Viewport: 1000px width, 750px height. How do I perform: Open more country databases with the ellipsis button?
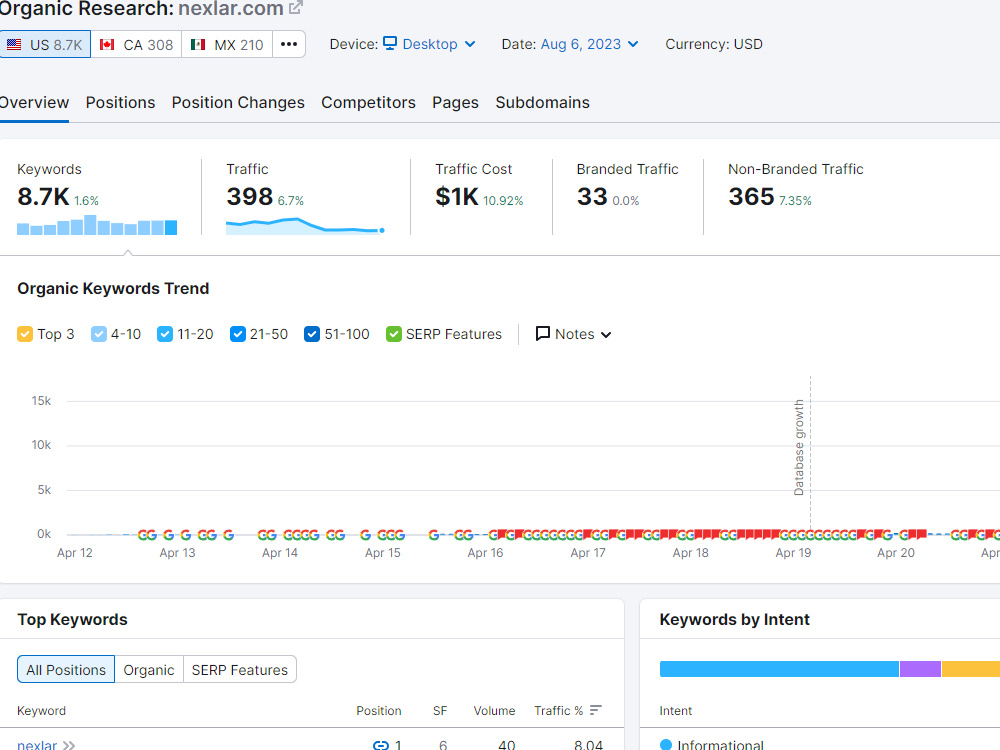pos(289,45)
